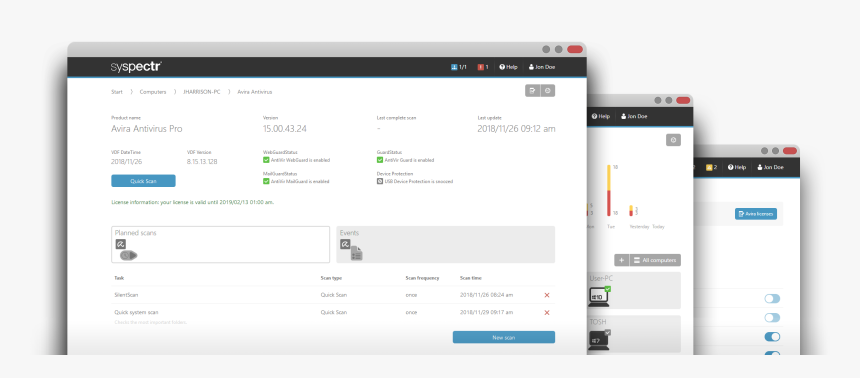Image resolution: width=860 pixels, height=378 pixels.
Task: Start a Quick Scan
Action: (x=143, y=180)
